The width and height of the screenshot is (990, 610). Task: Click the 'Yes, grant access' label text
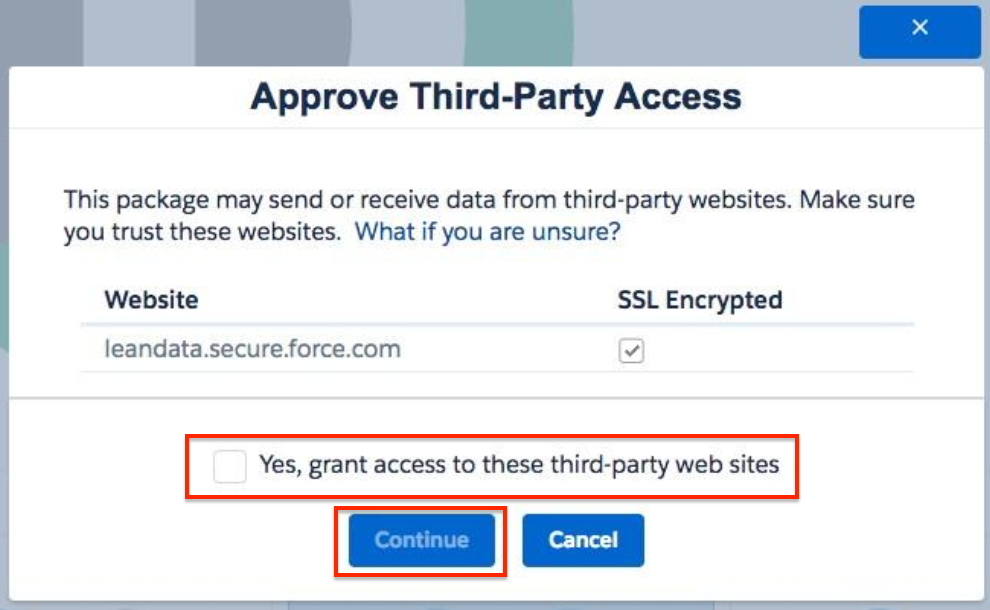click(518, 464)
